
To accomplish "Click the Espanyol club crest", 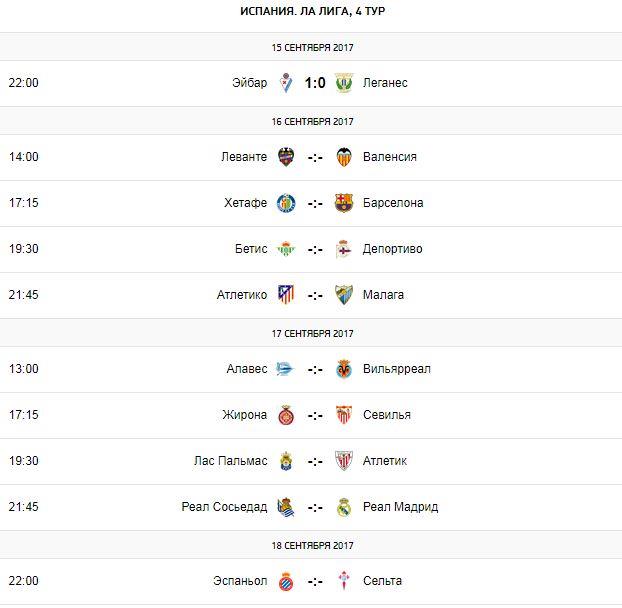I will (286, 581).
